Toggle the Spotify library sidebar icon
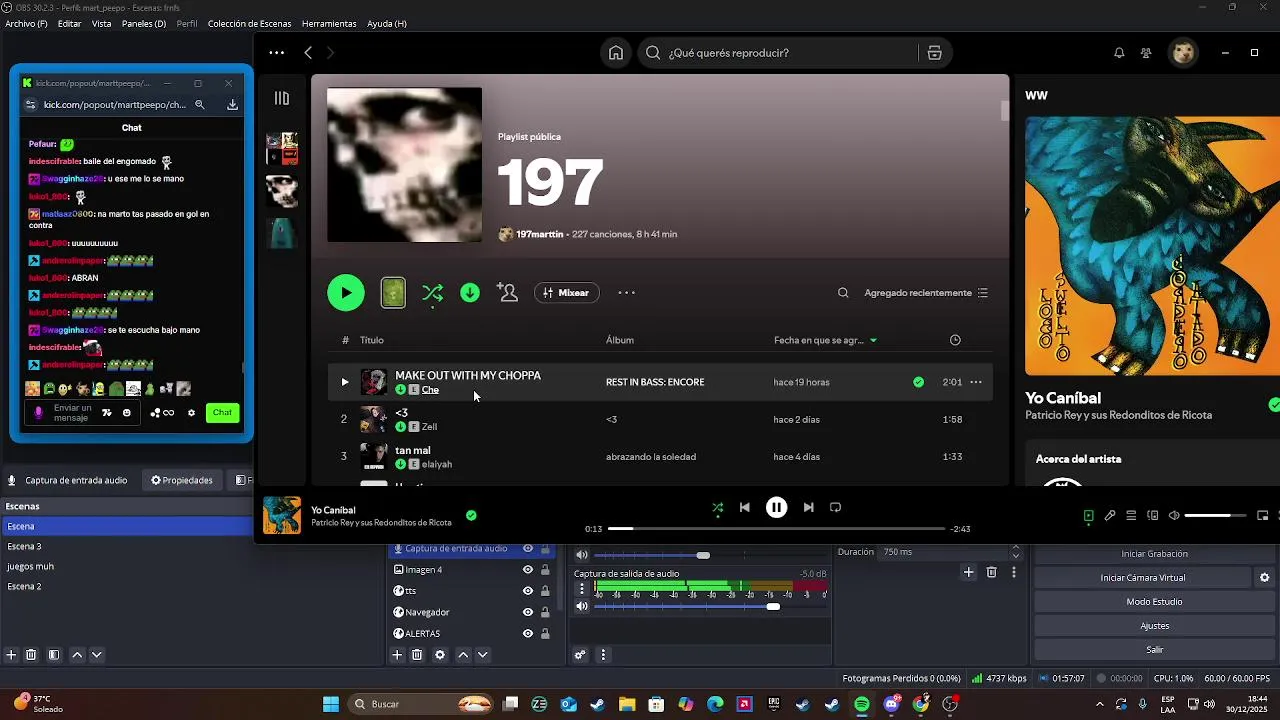The height and width of the screenshot is (720, 1280). tap(282, 98)
